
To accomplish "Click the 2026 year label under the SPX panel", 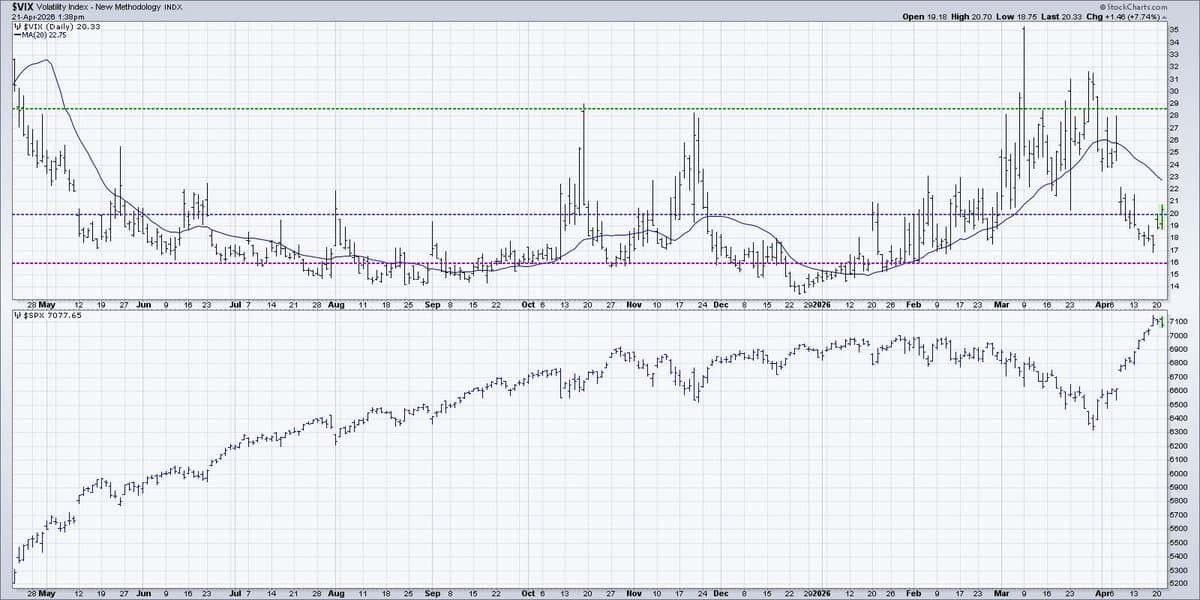I will (x=822, y=594).
